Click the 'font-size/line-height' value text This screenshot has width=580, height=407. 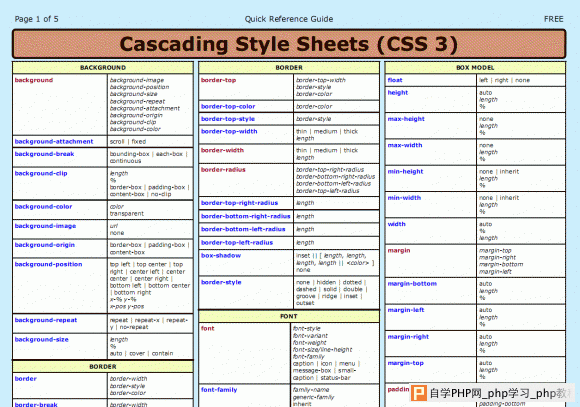pyautogui.click(x=322, y=350)
